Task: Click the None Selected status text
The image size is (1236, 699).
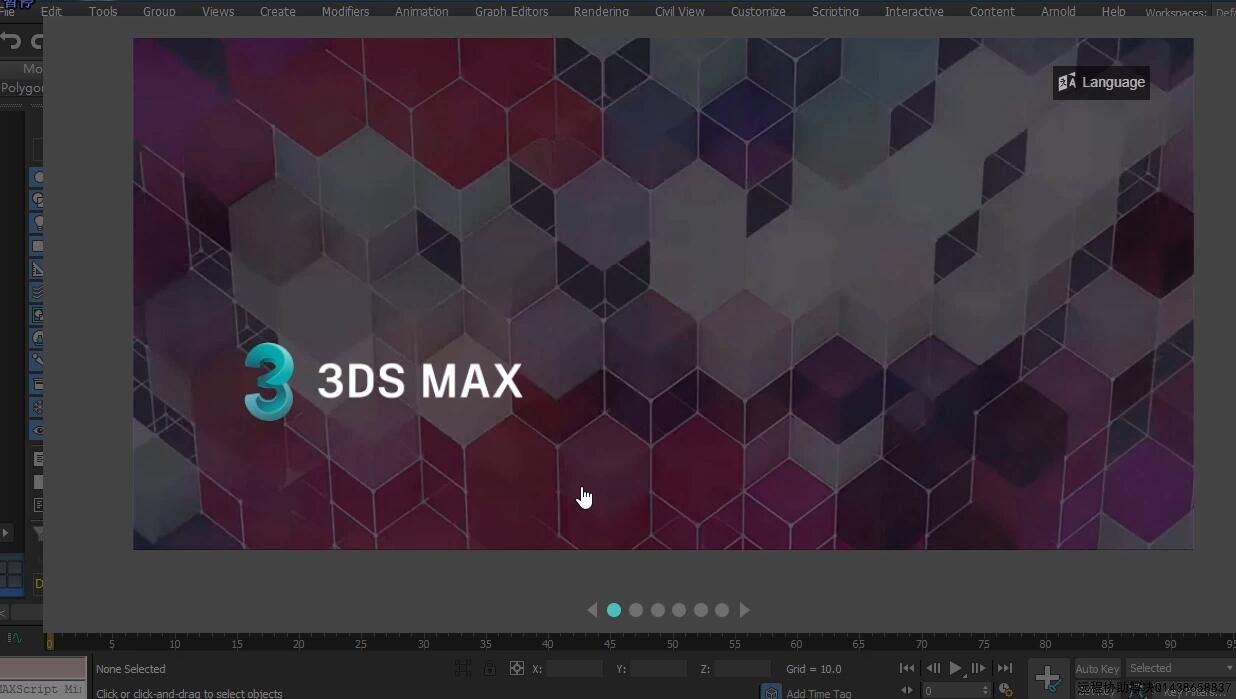Action: click(x=131, y=669)
